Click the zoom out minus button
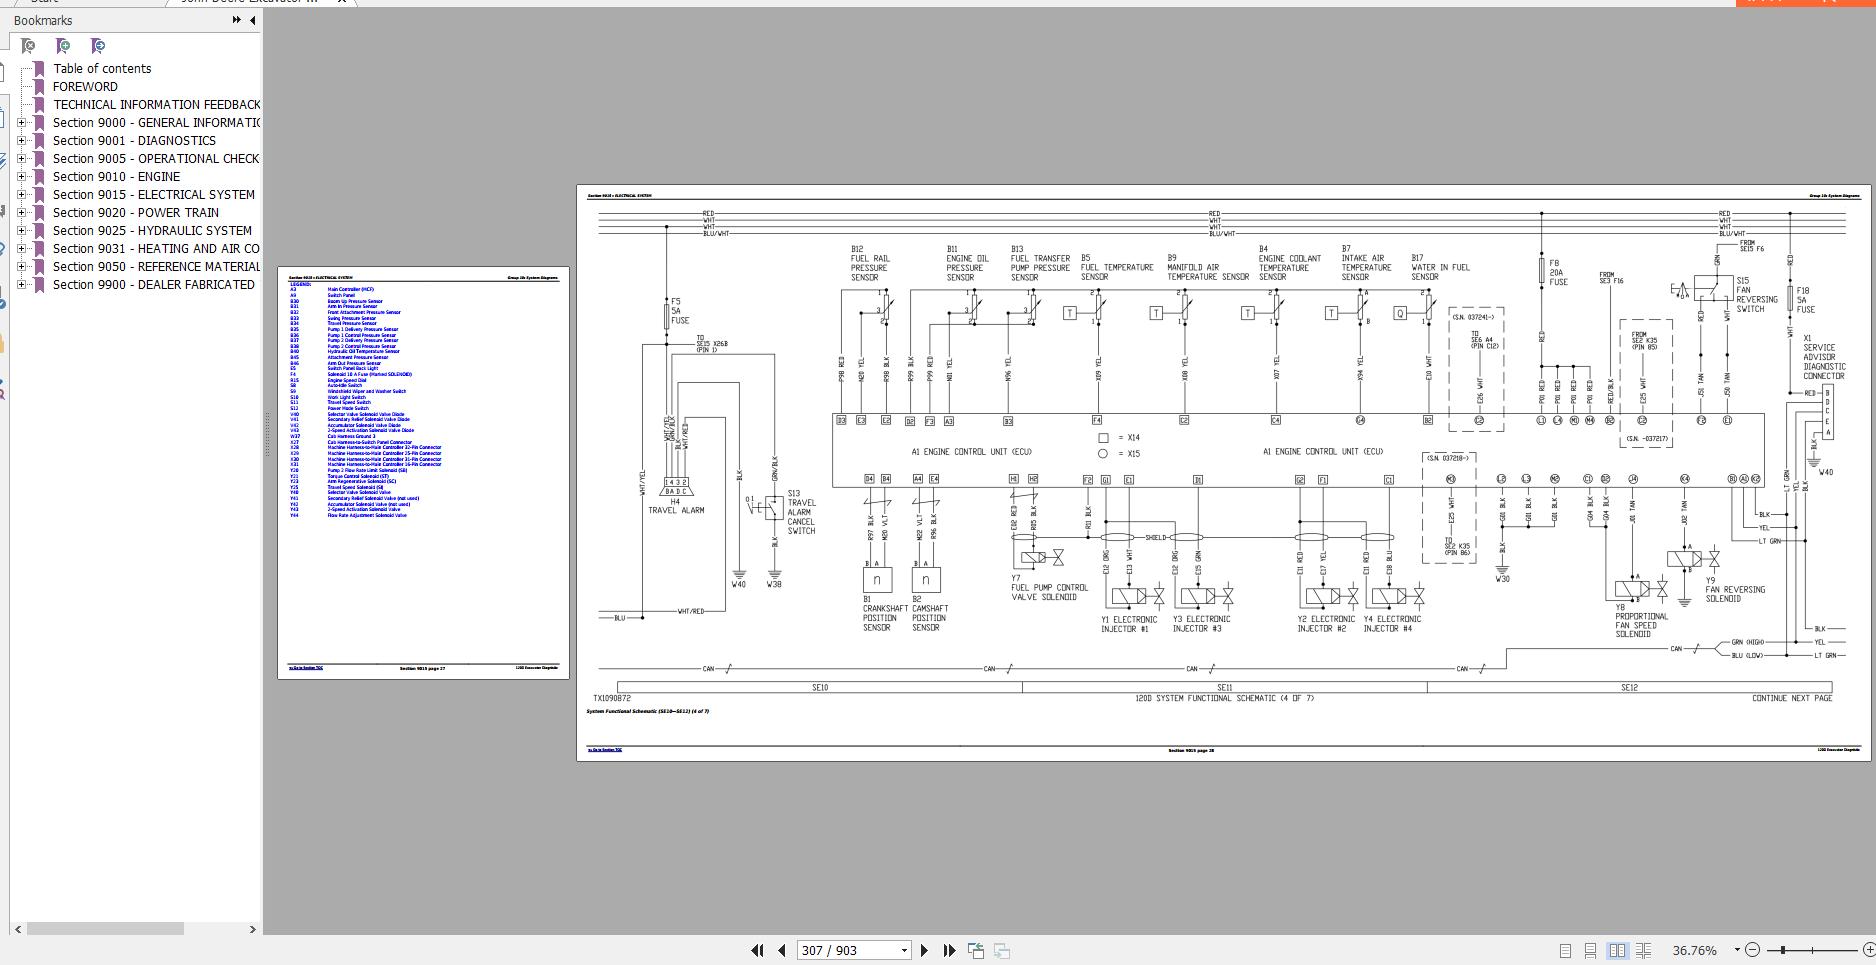This screenshot has height=965, width=1876. 1752,950
